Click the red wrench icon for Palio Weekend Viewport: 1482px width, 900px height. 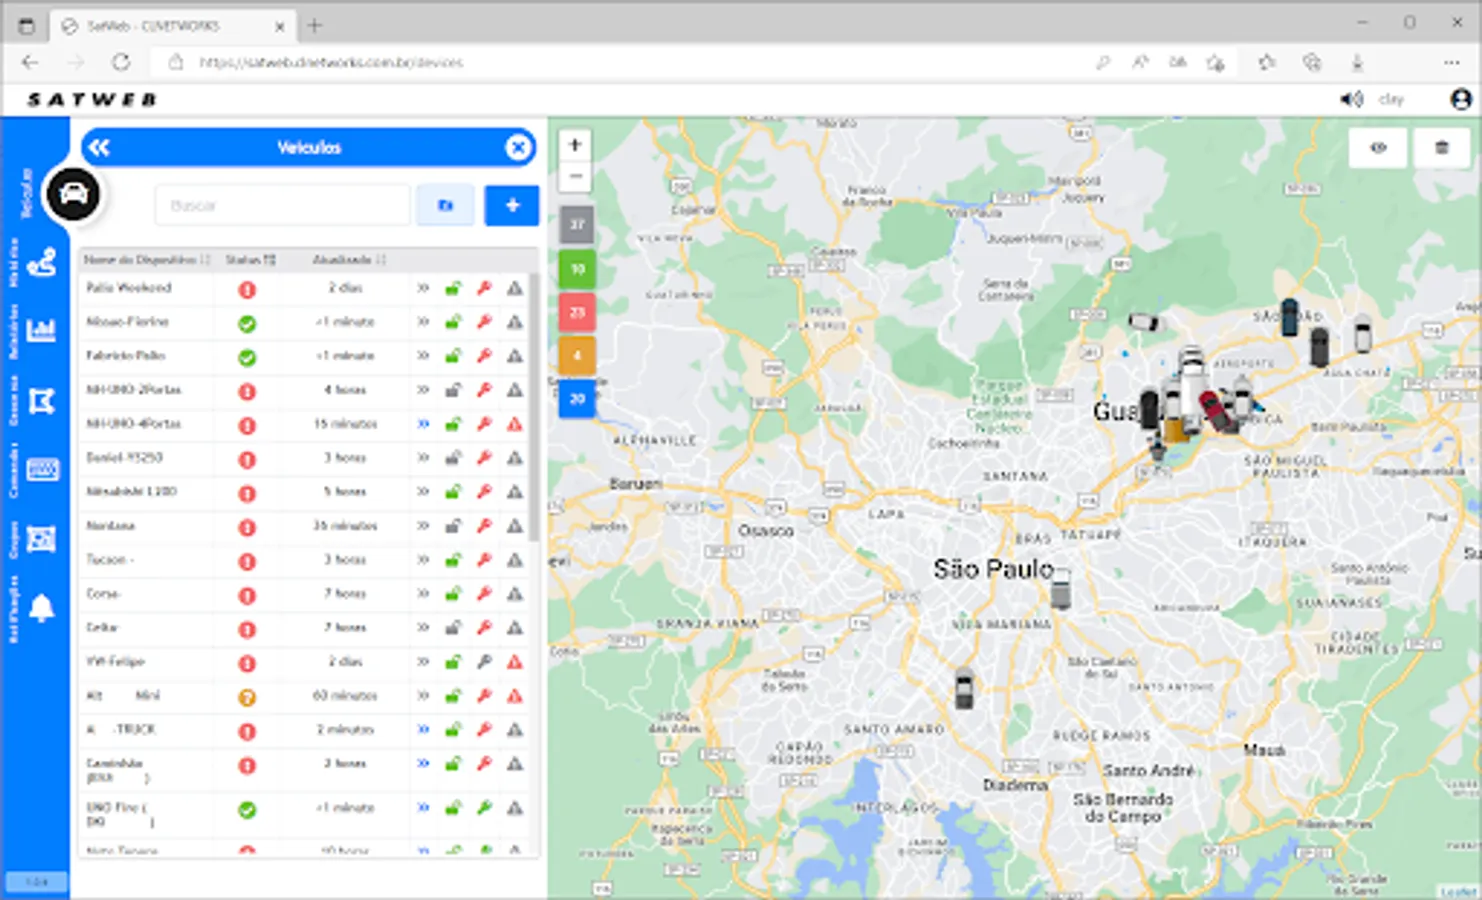pyautogui.click(x=484, y=288)
